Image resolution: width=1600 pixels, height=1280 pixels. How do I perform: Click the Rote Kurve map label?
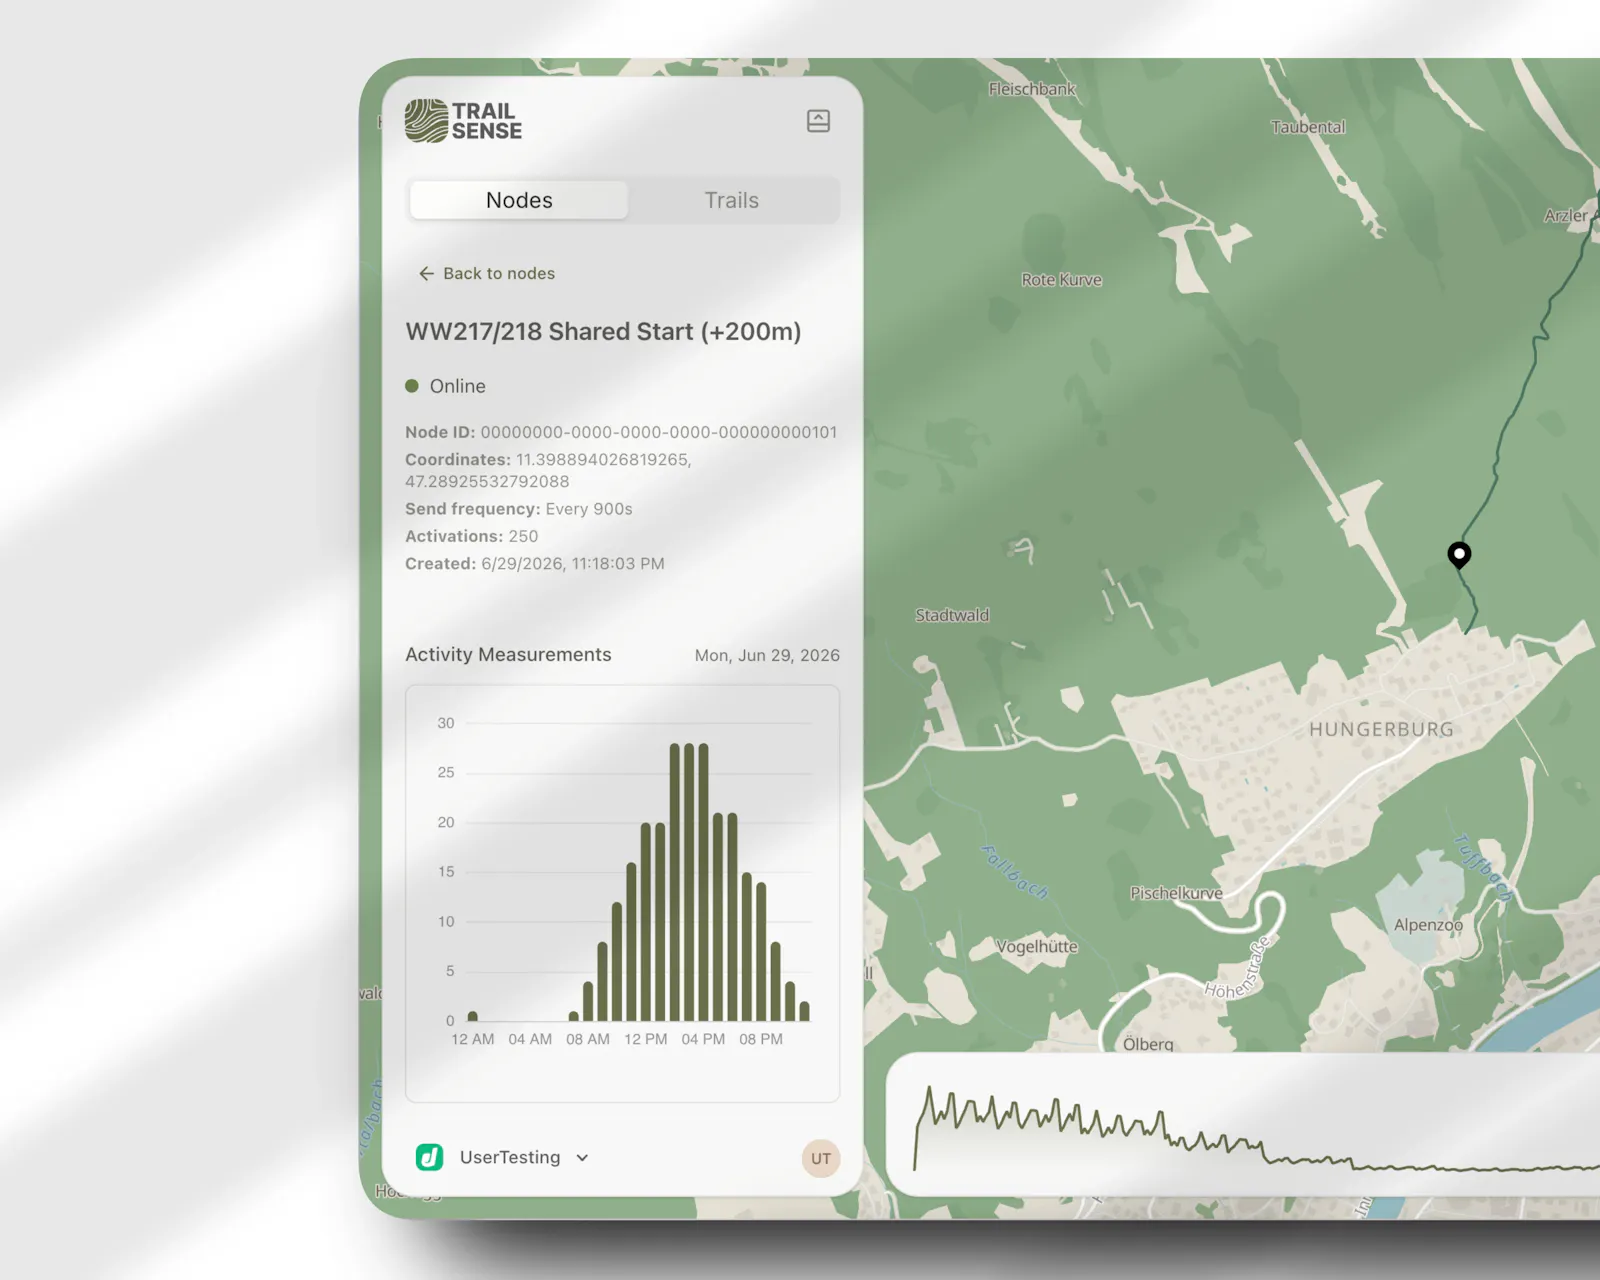(1061, 280)
